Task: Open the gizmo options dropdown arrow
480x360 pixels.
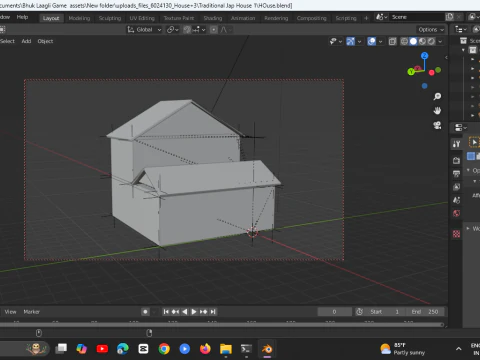Action: tap(359, 41)
